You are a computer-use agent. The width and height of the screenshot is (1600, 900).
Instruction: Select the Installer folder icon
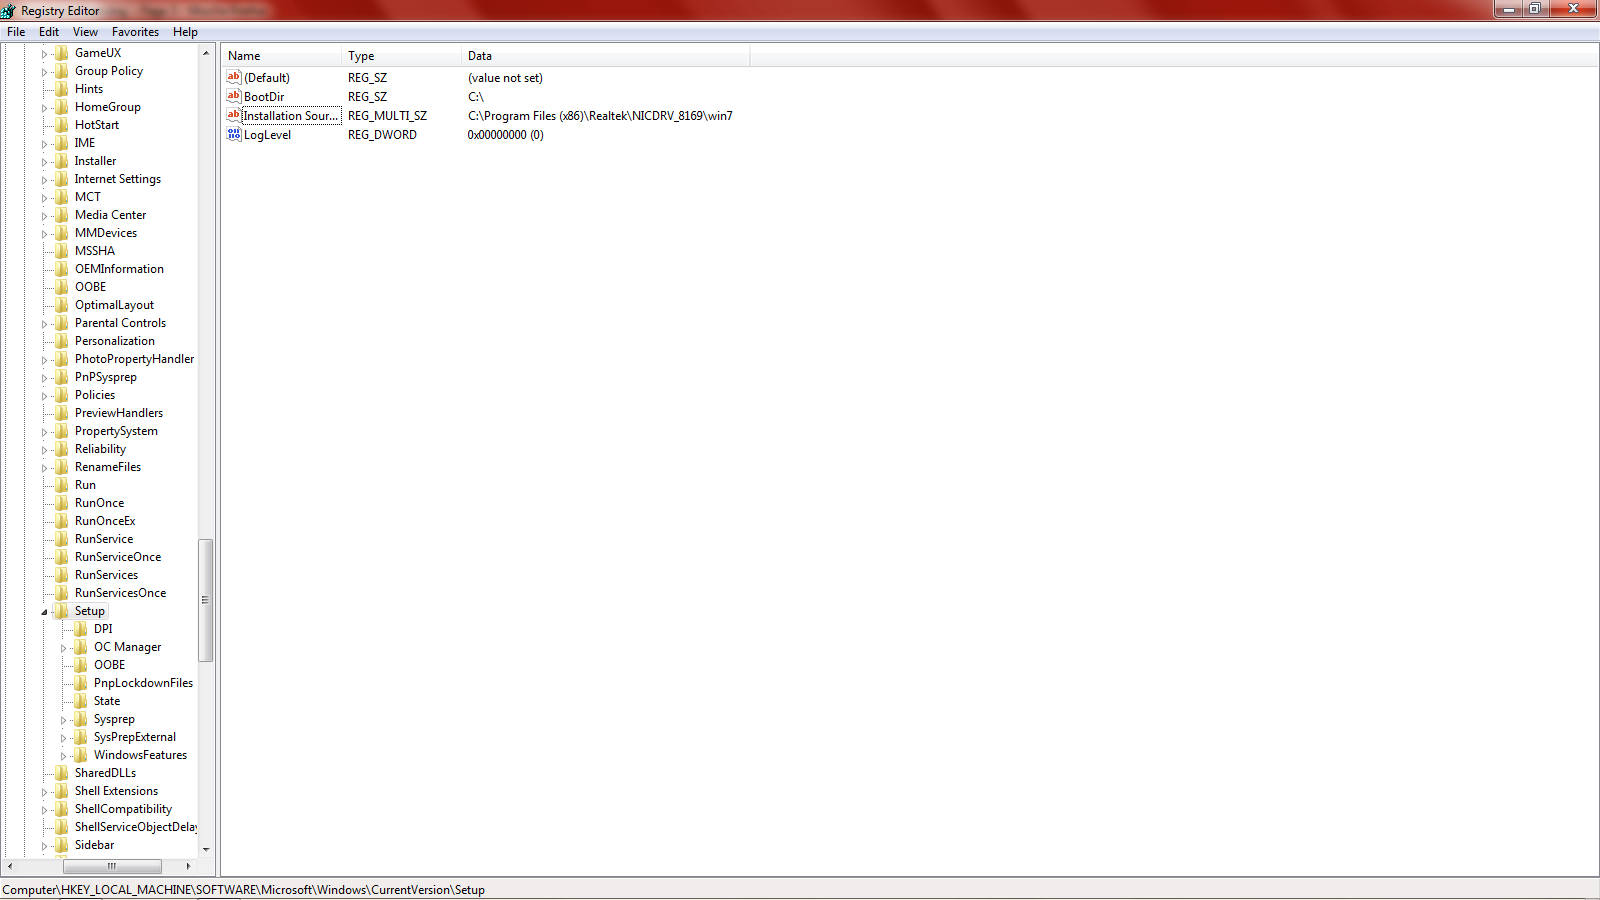coord(62,161)
